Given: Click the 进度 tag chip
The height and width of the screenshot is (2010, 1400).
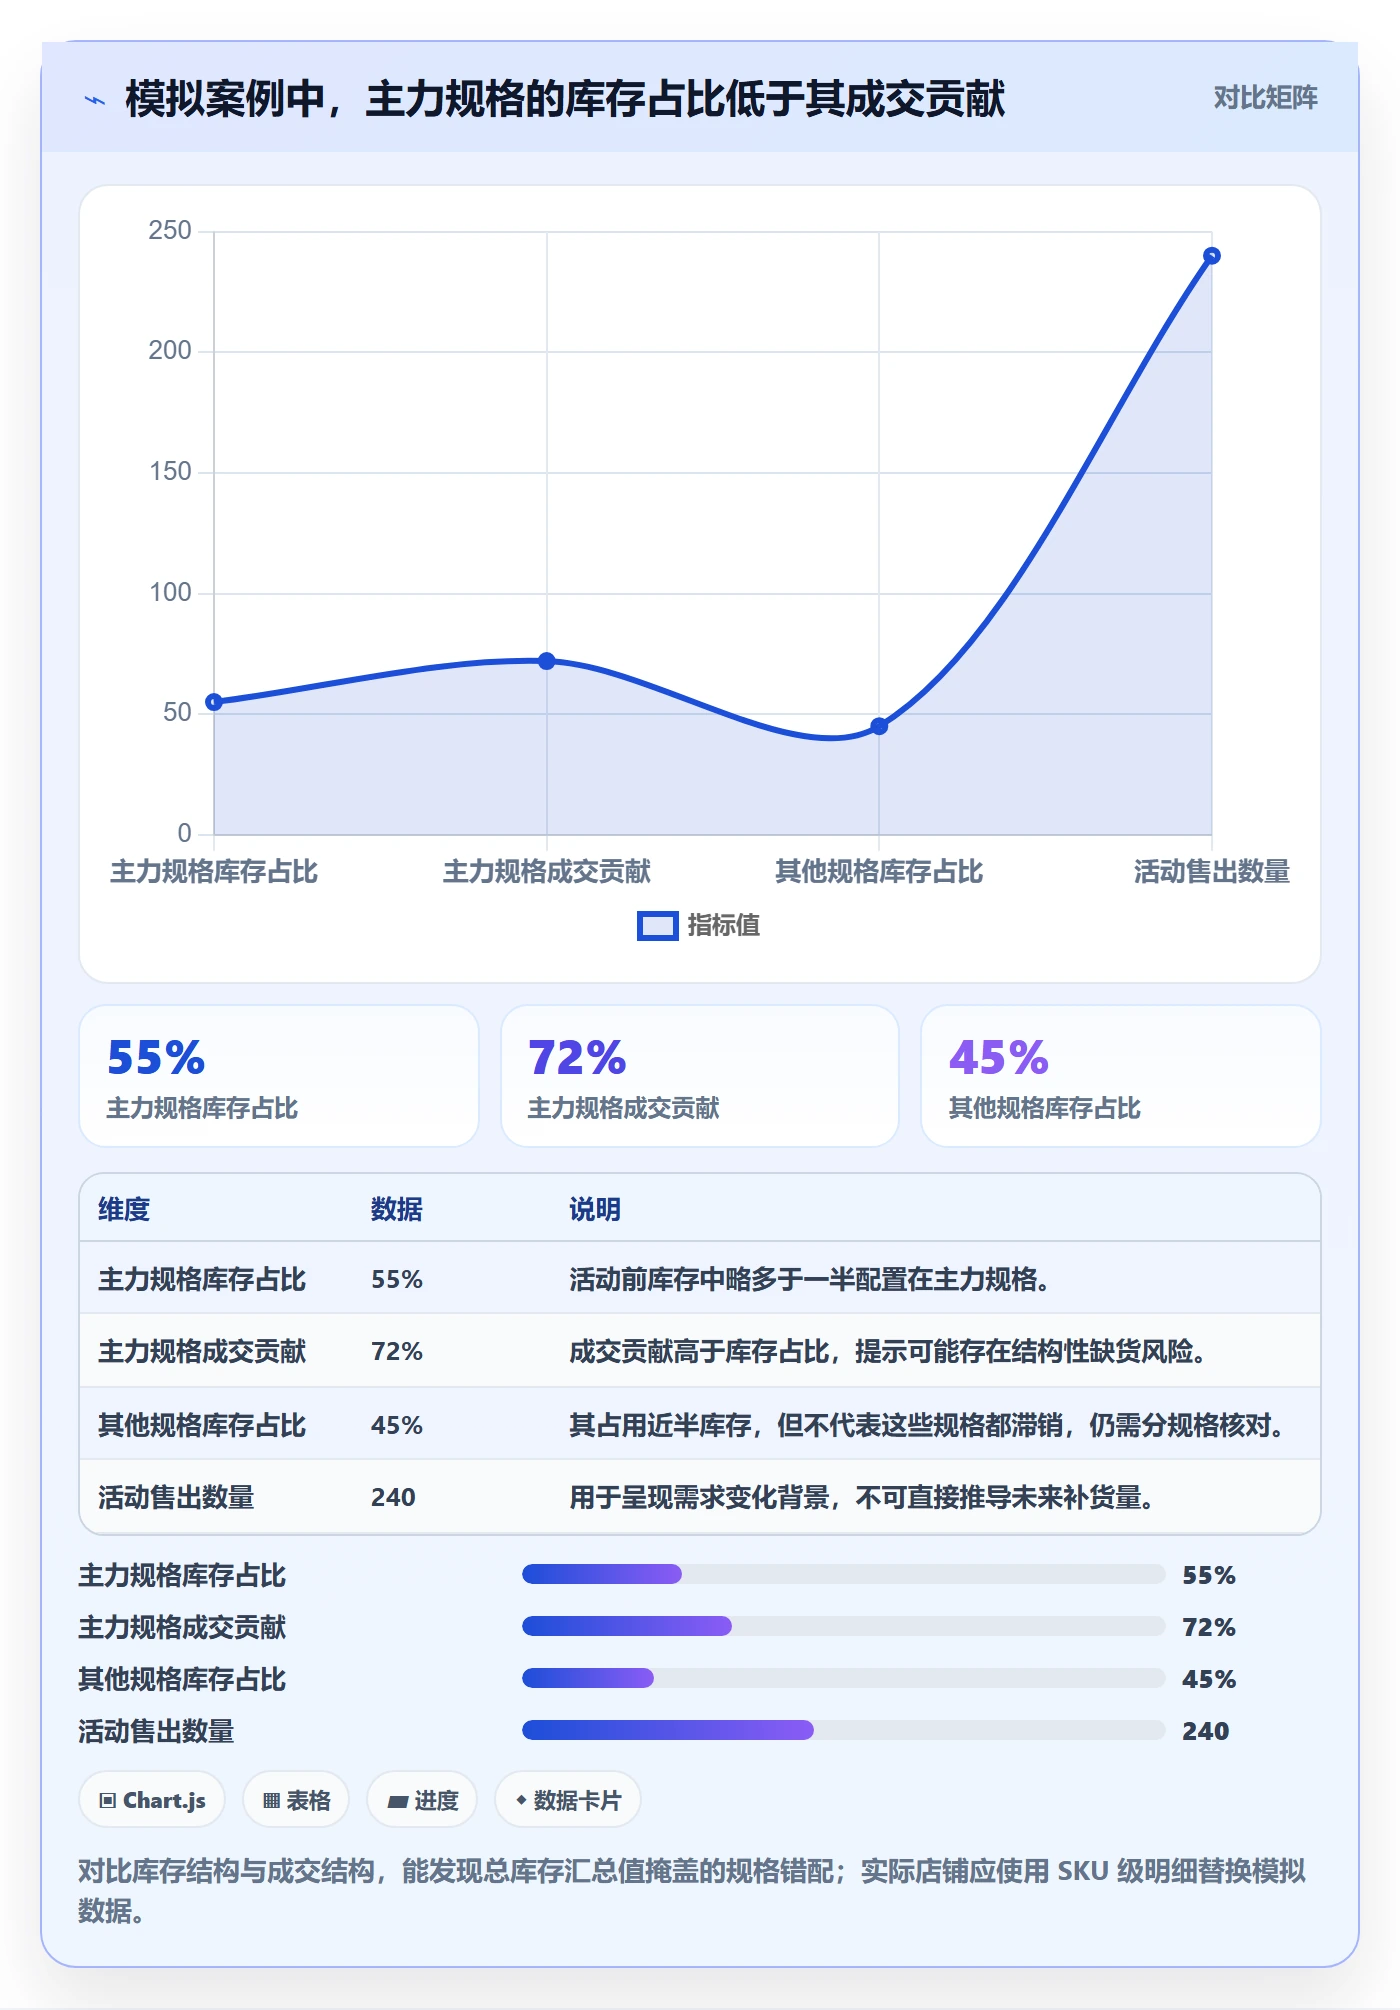Looking at the screenshot, I should pyautogui.click(x=422, y=1800).
